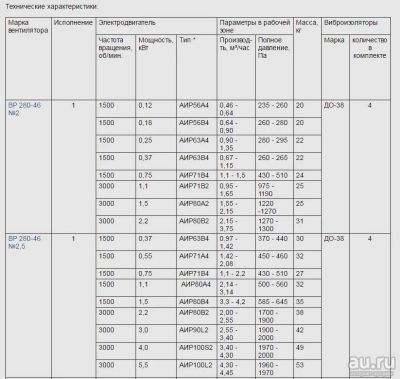The width and height of the screenshot is (400, 379).
Task: Select the ДО-38 cell in first fan row
Action: 335,167
